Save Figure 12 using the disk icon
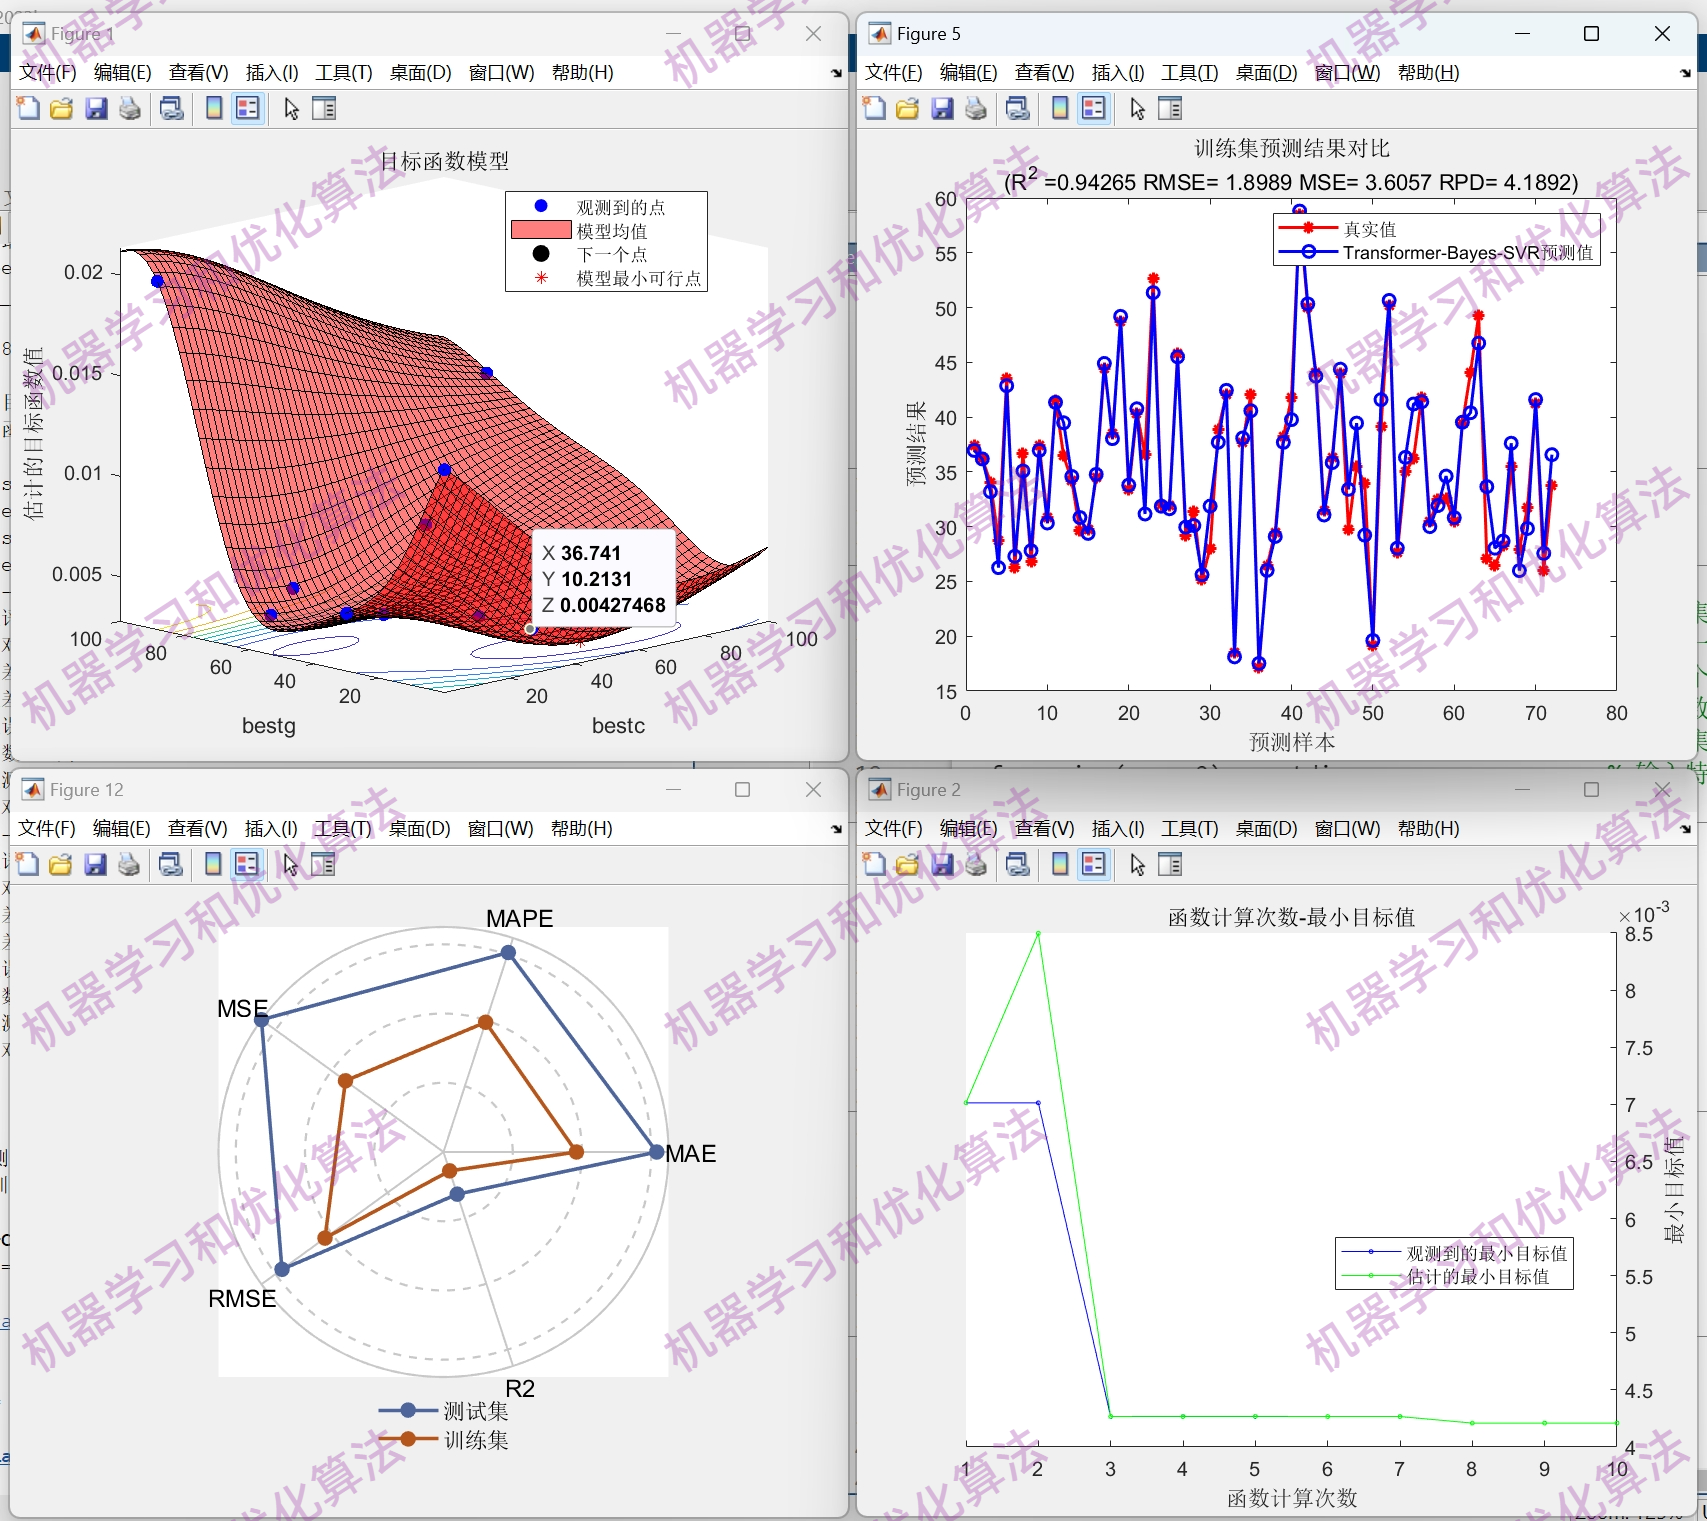The width and height of the screenshot is (1707, 1521). (95, 865)
